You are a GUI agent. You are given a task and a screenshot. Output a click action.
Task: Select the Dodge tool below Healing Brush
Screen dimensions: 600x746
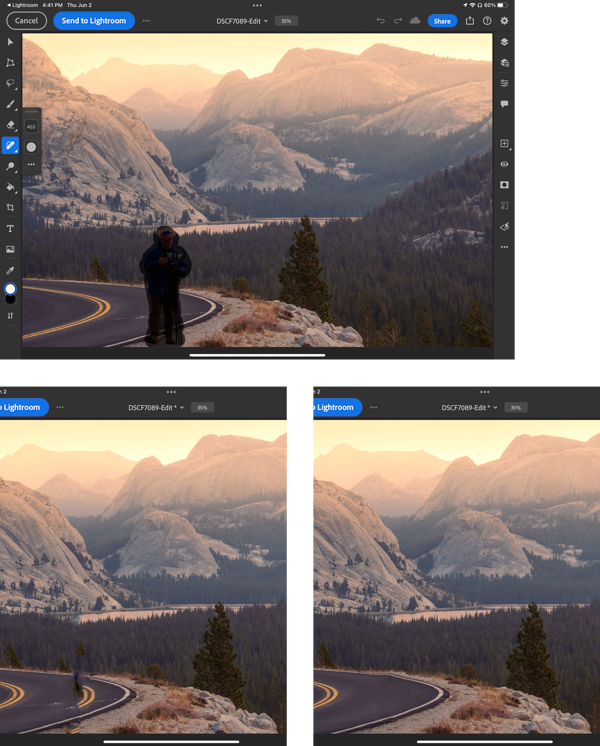10,167
